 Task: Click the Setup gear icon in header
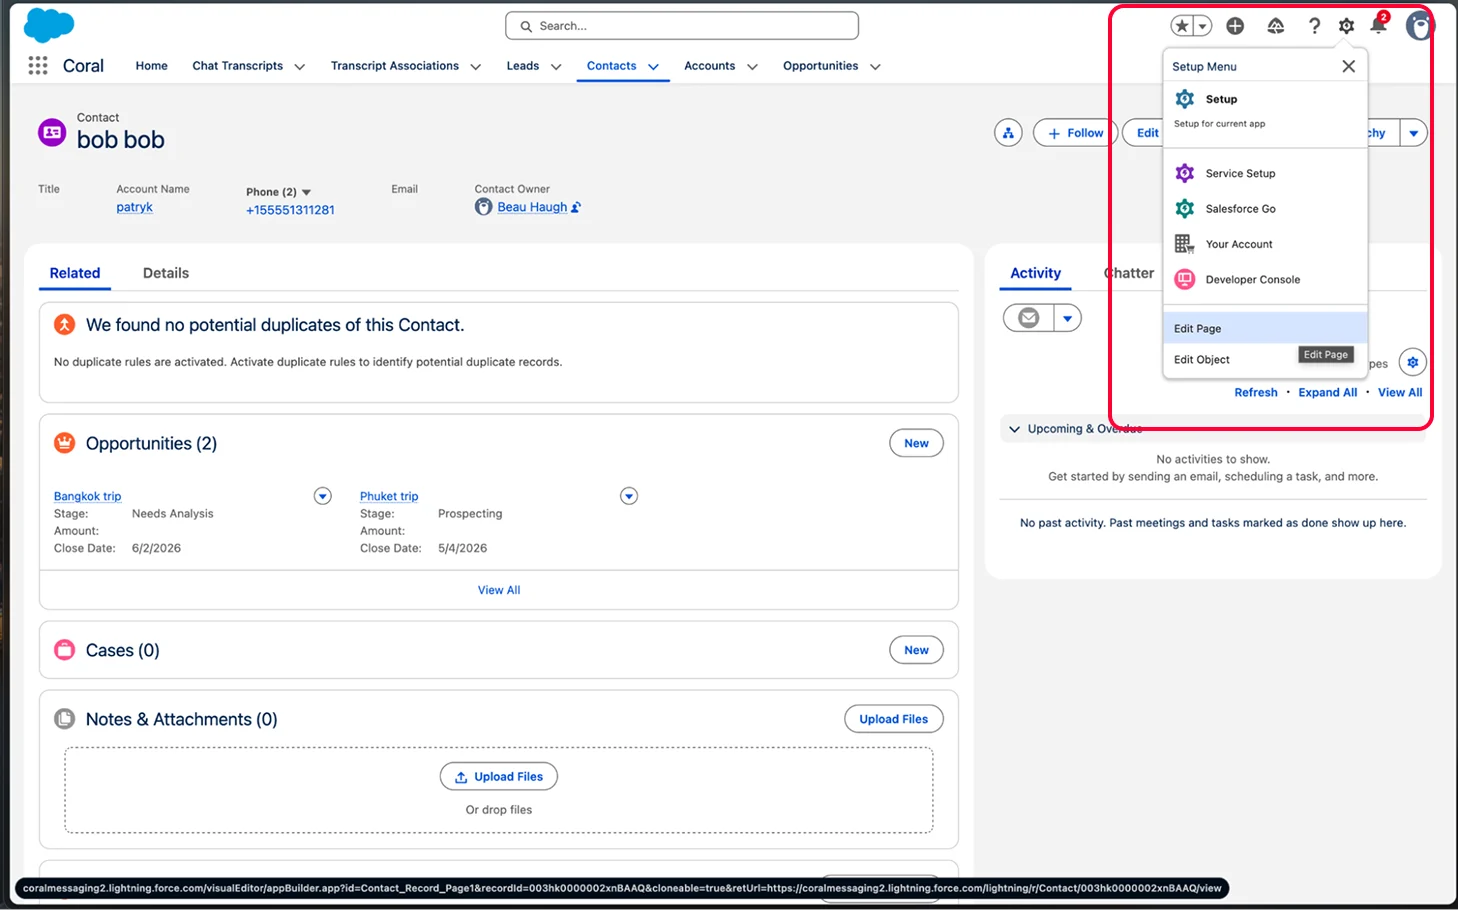pos(1346,26)
